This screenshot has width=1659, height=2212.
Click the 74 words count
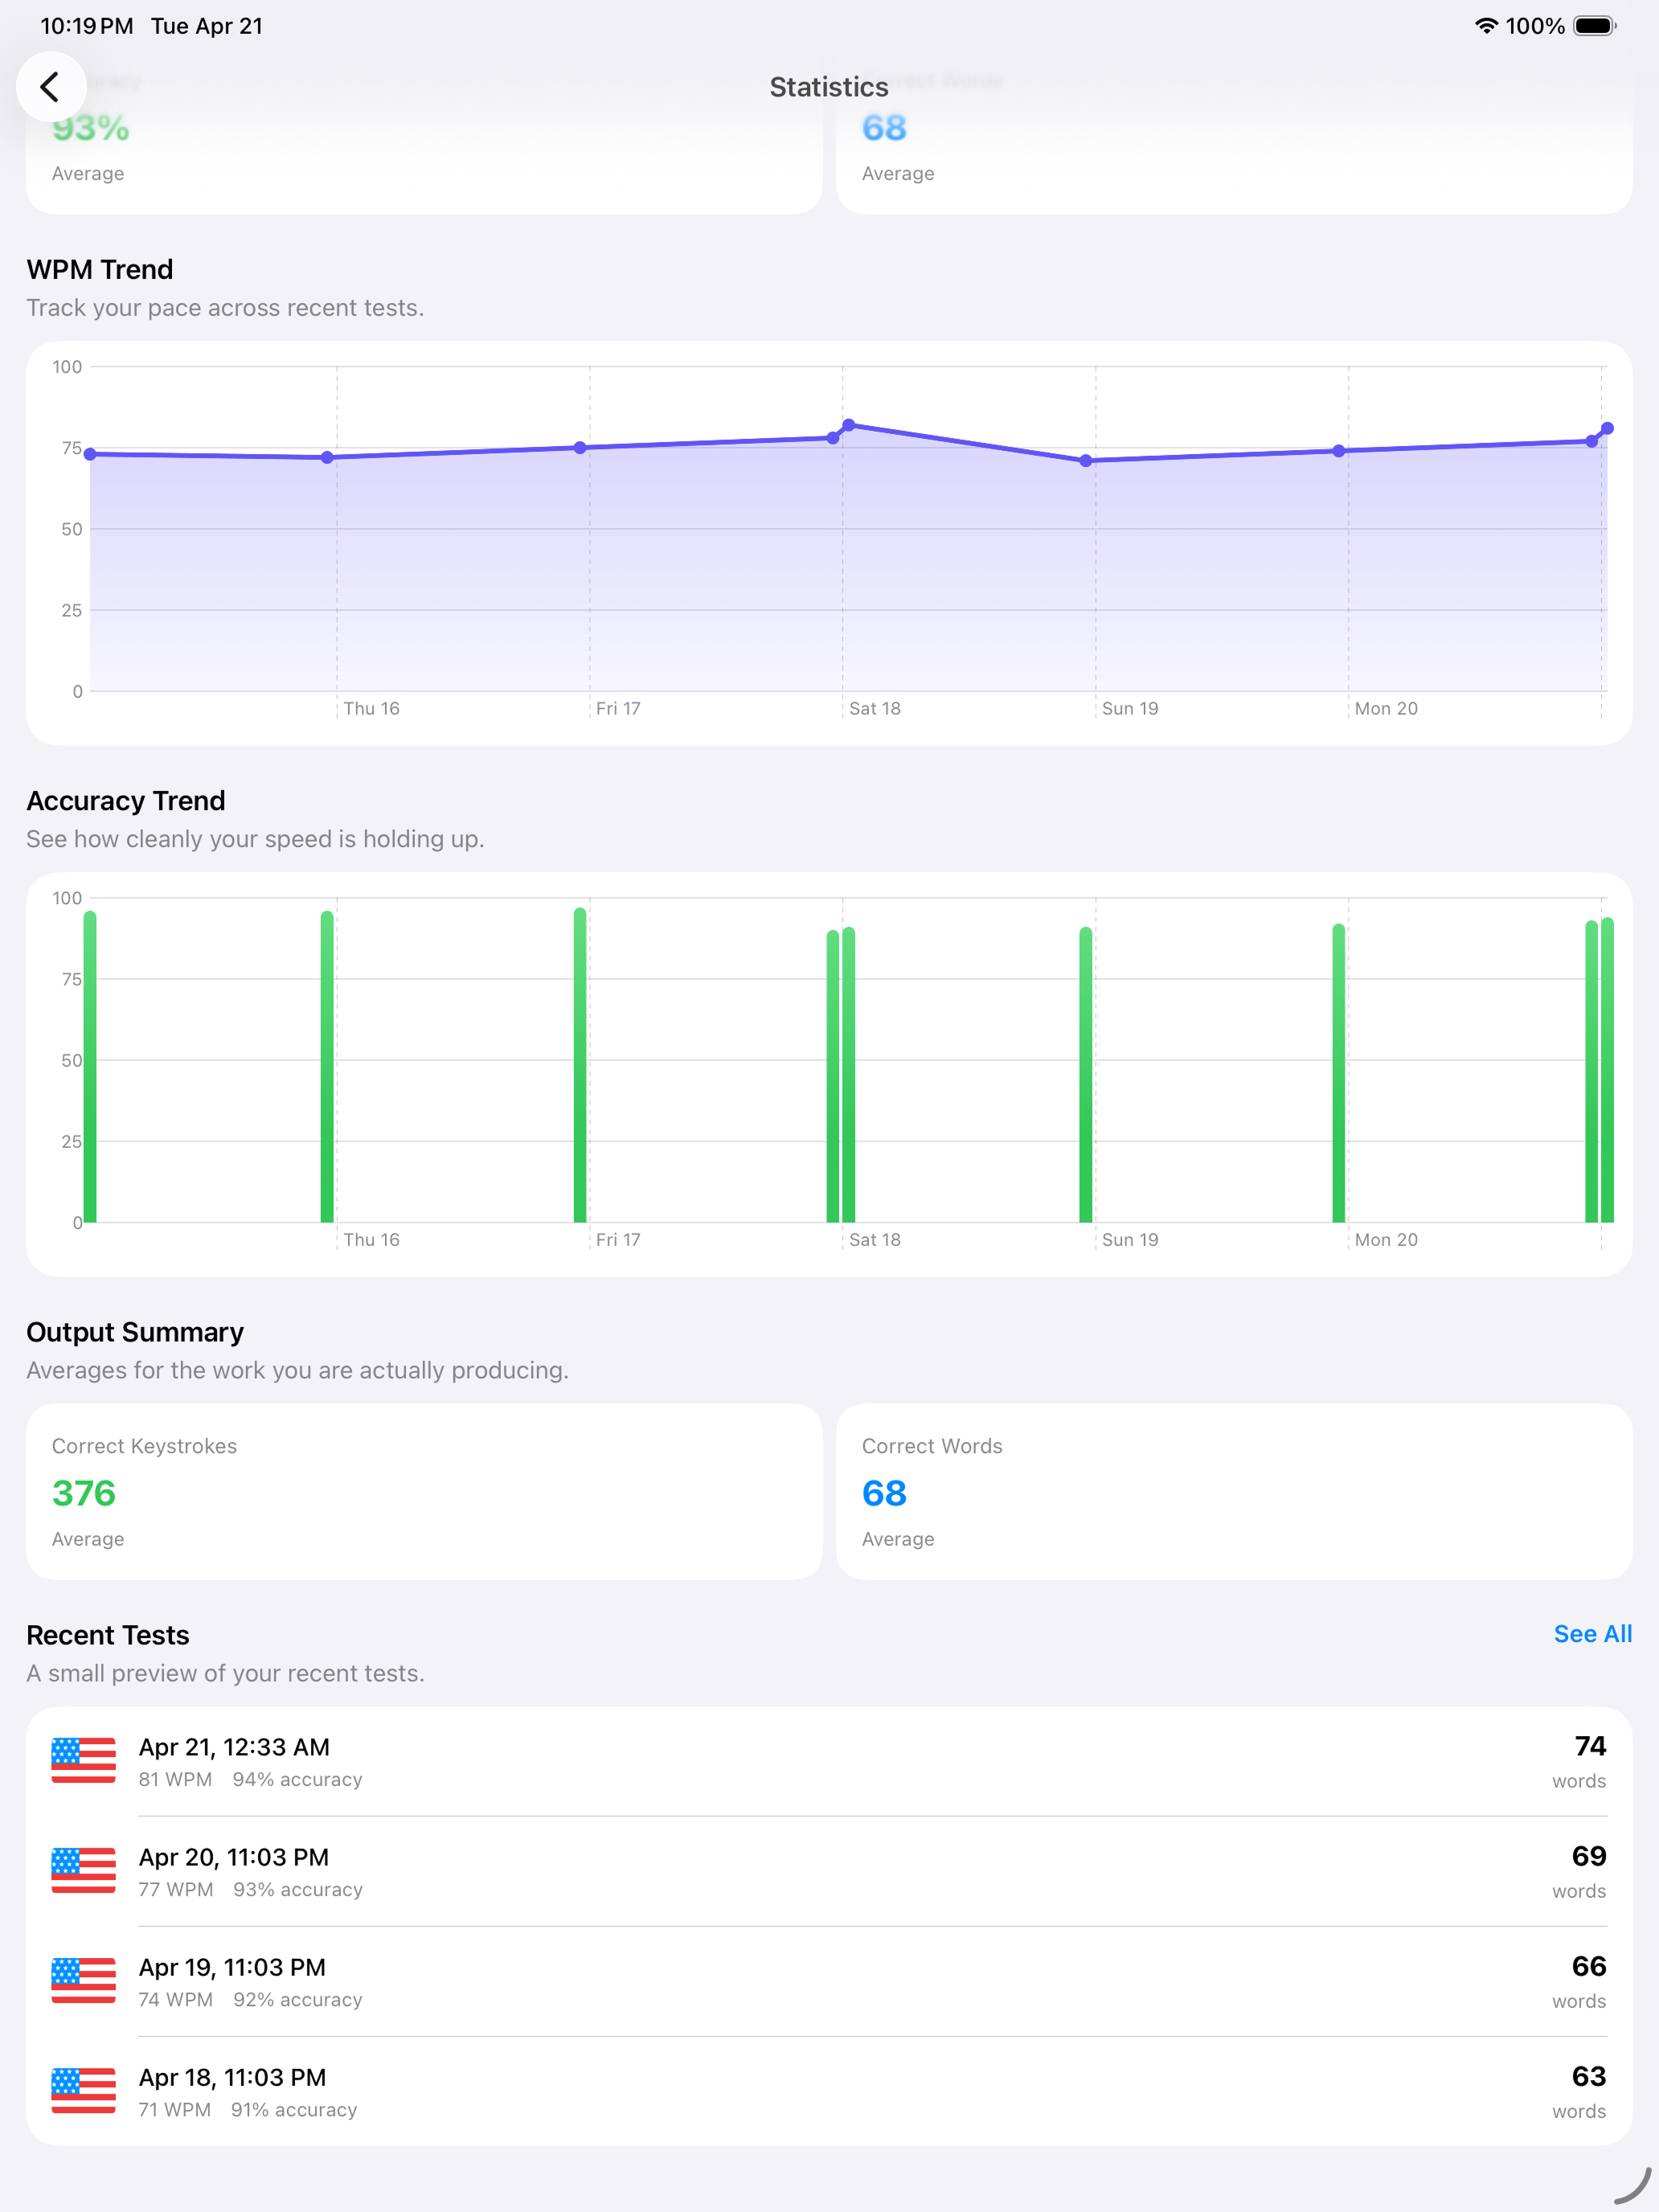[1590, 1746]
